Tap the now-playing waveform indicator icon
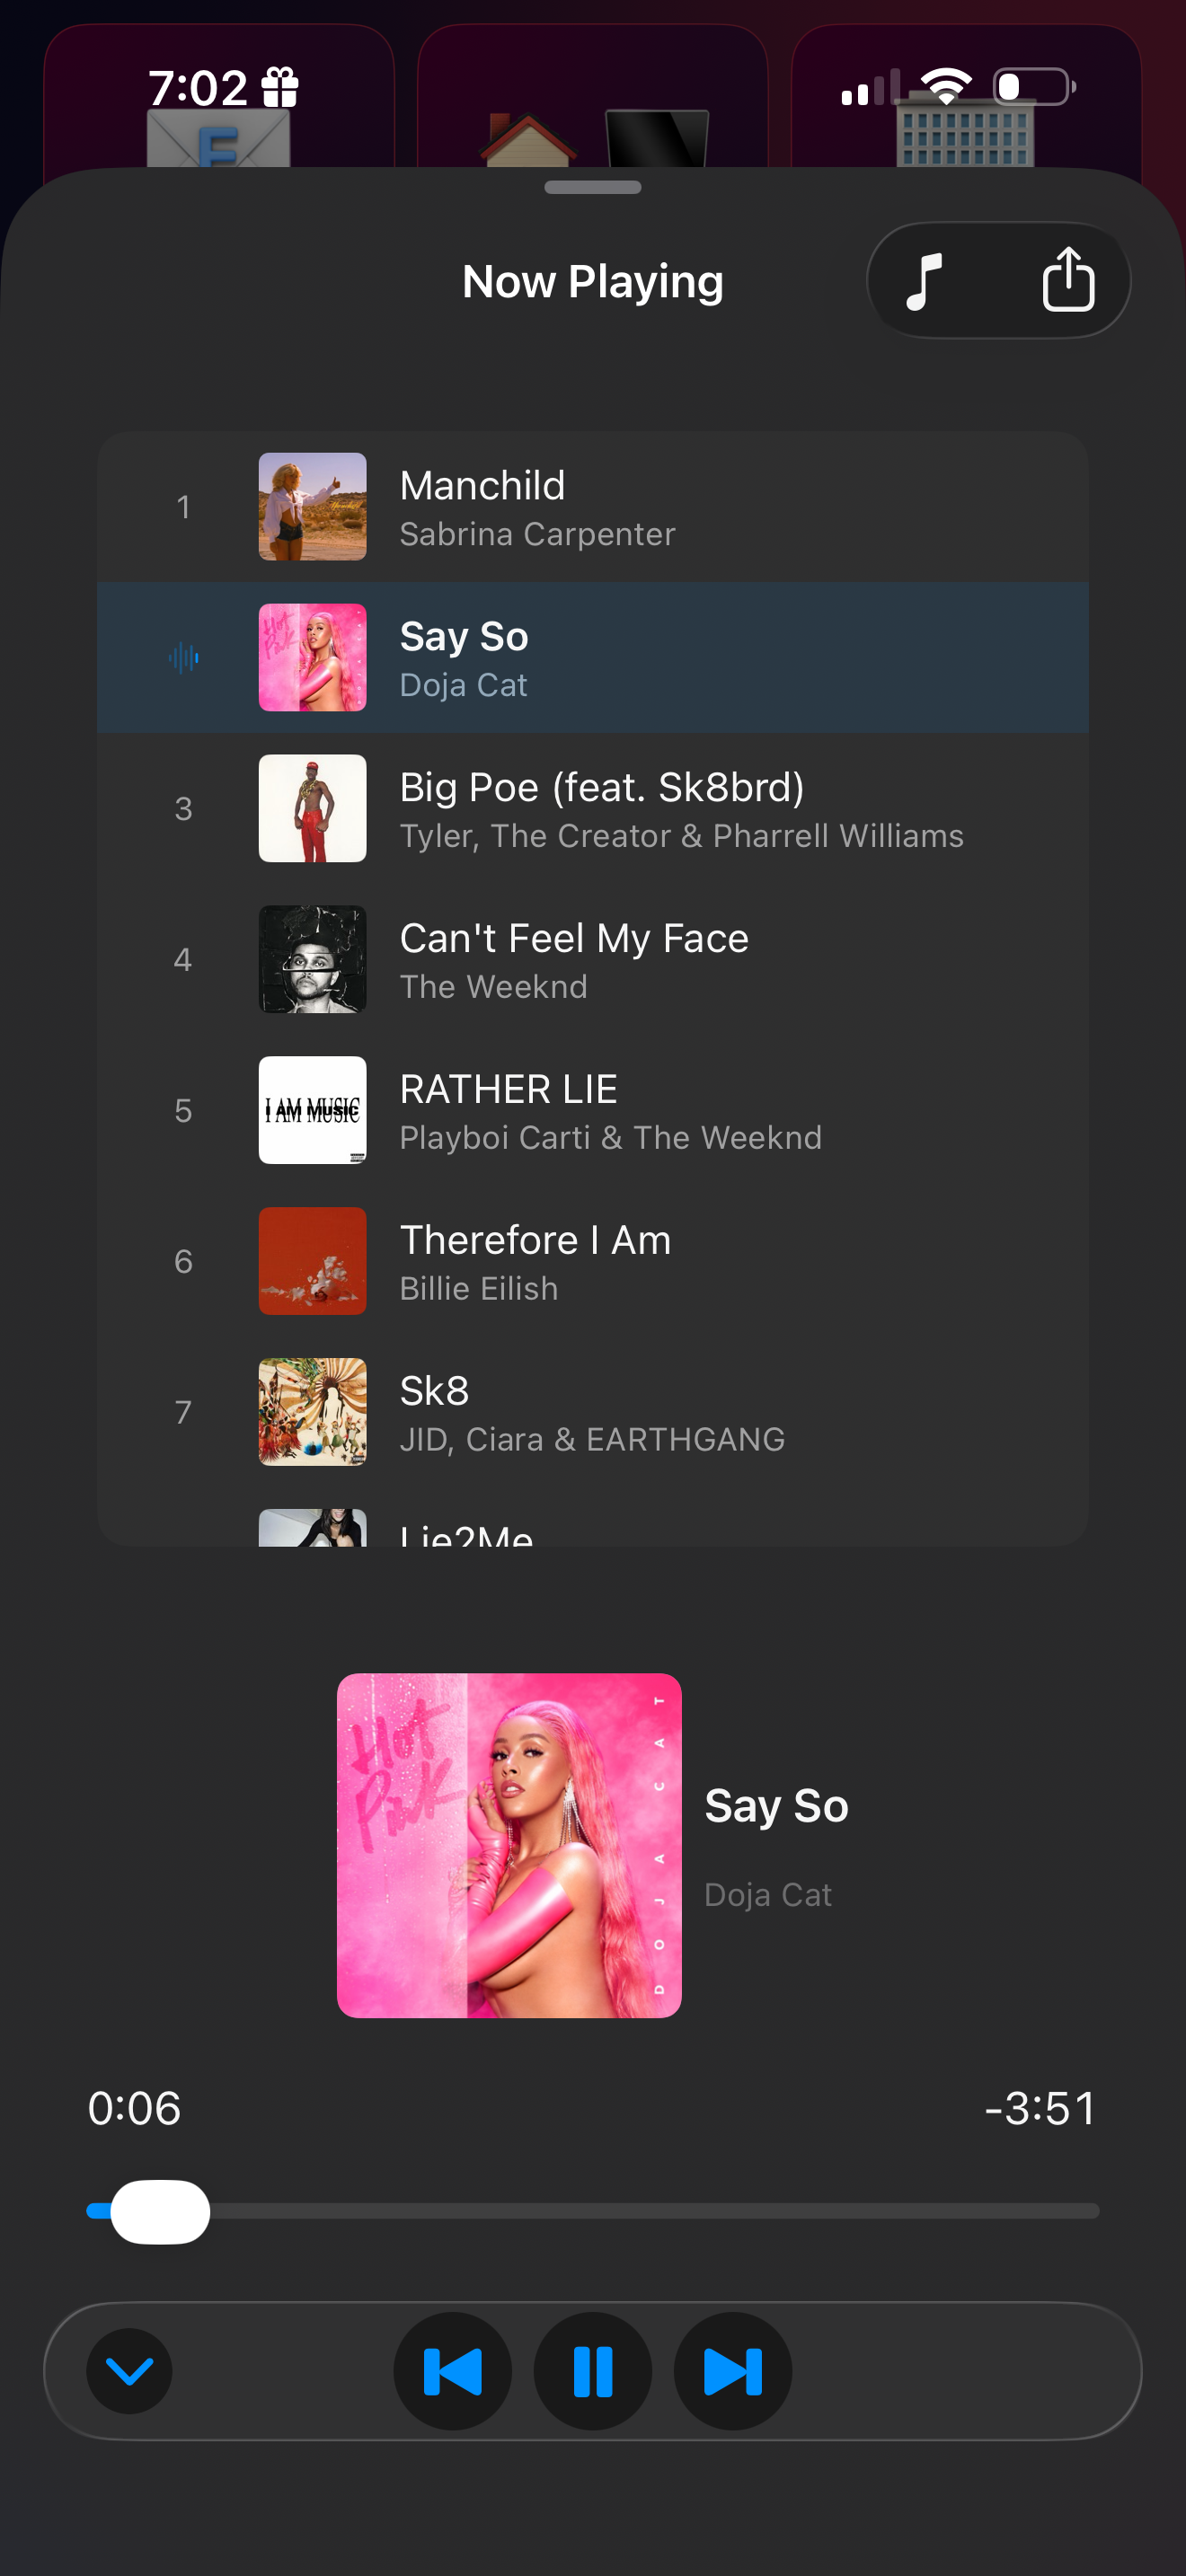1186x2576 pixels. tap(184, 658)
